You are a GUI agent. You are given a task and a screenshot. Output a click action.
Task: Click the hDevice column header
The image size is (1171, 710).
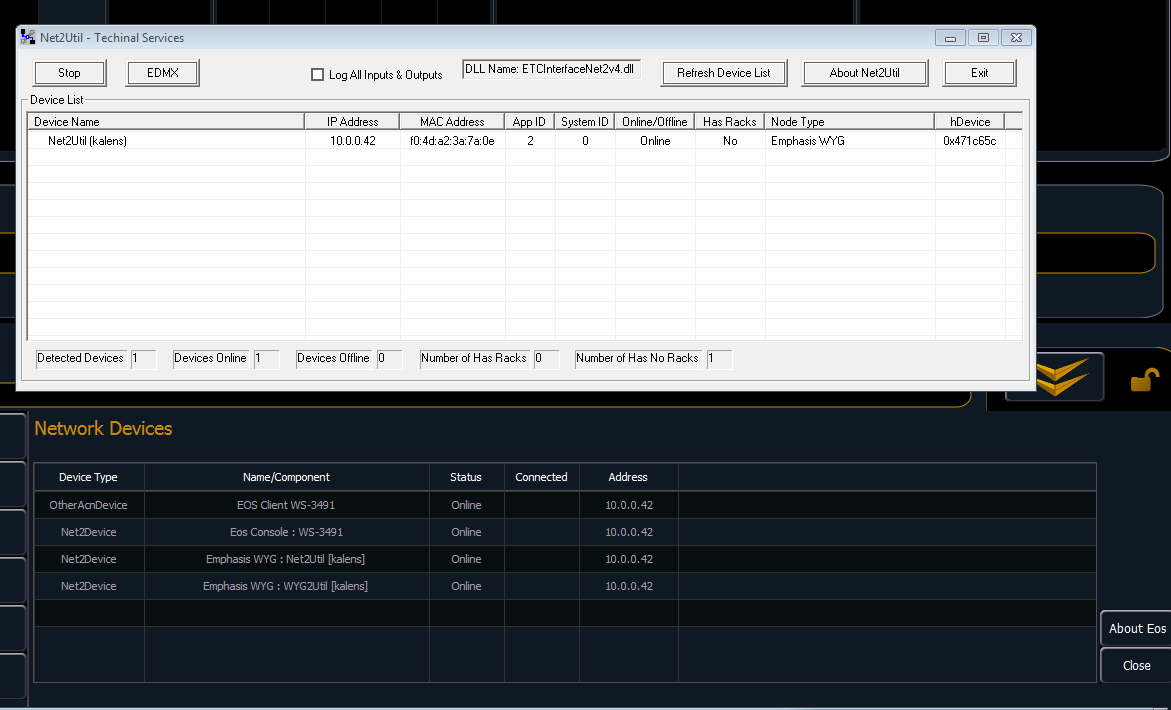coord(970,122)
